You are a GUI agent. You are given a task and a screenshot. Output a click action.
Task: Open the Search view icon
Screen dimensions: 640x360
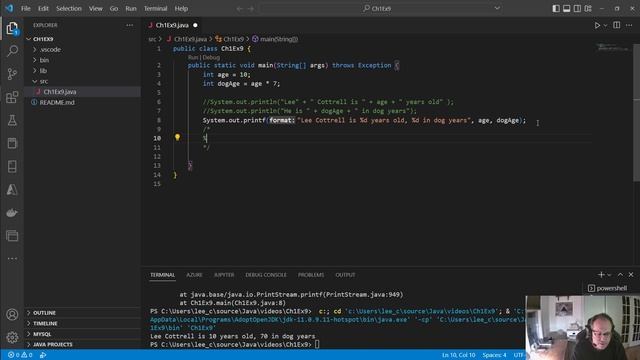(12, 51)
